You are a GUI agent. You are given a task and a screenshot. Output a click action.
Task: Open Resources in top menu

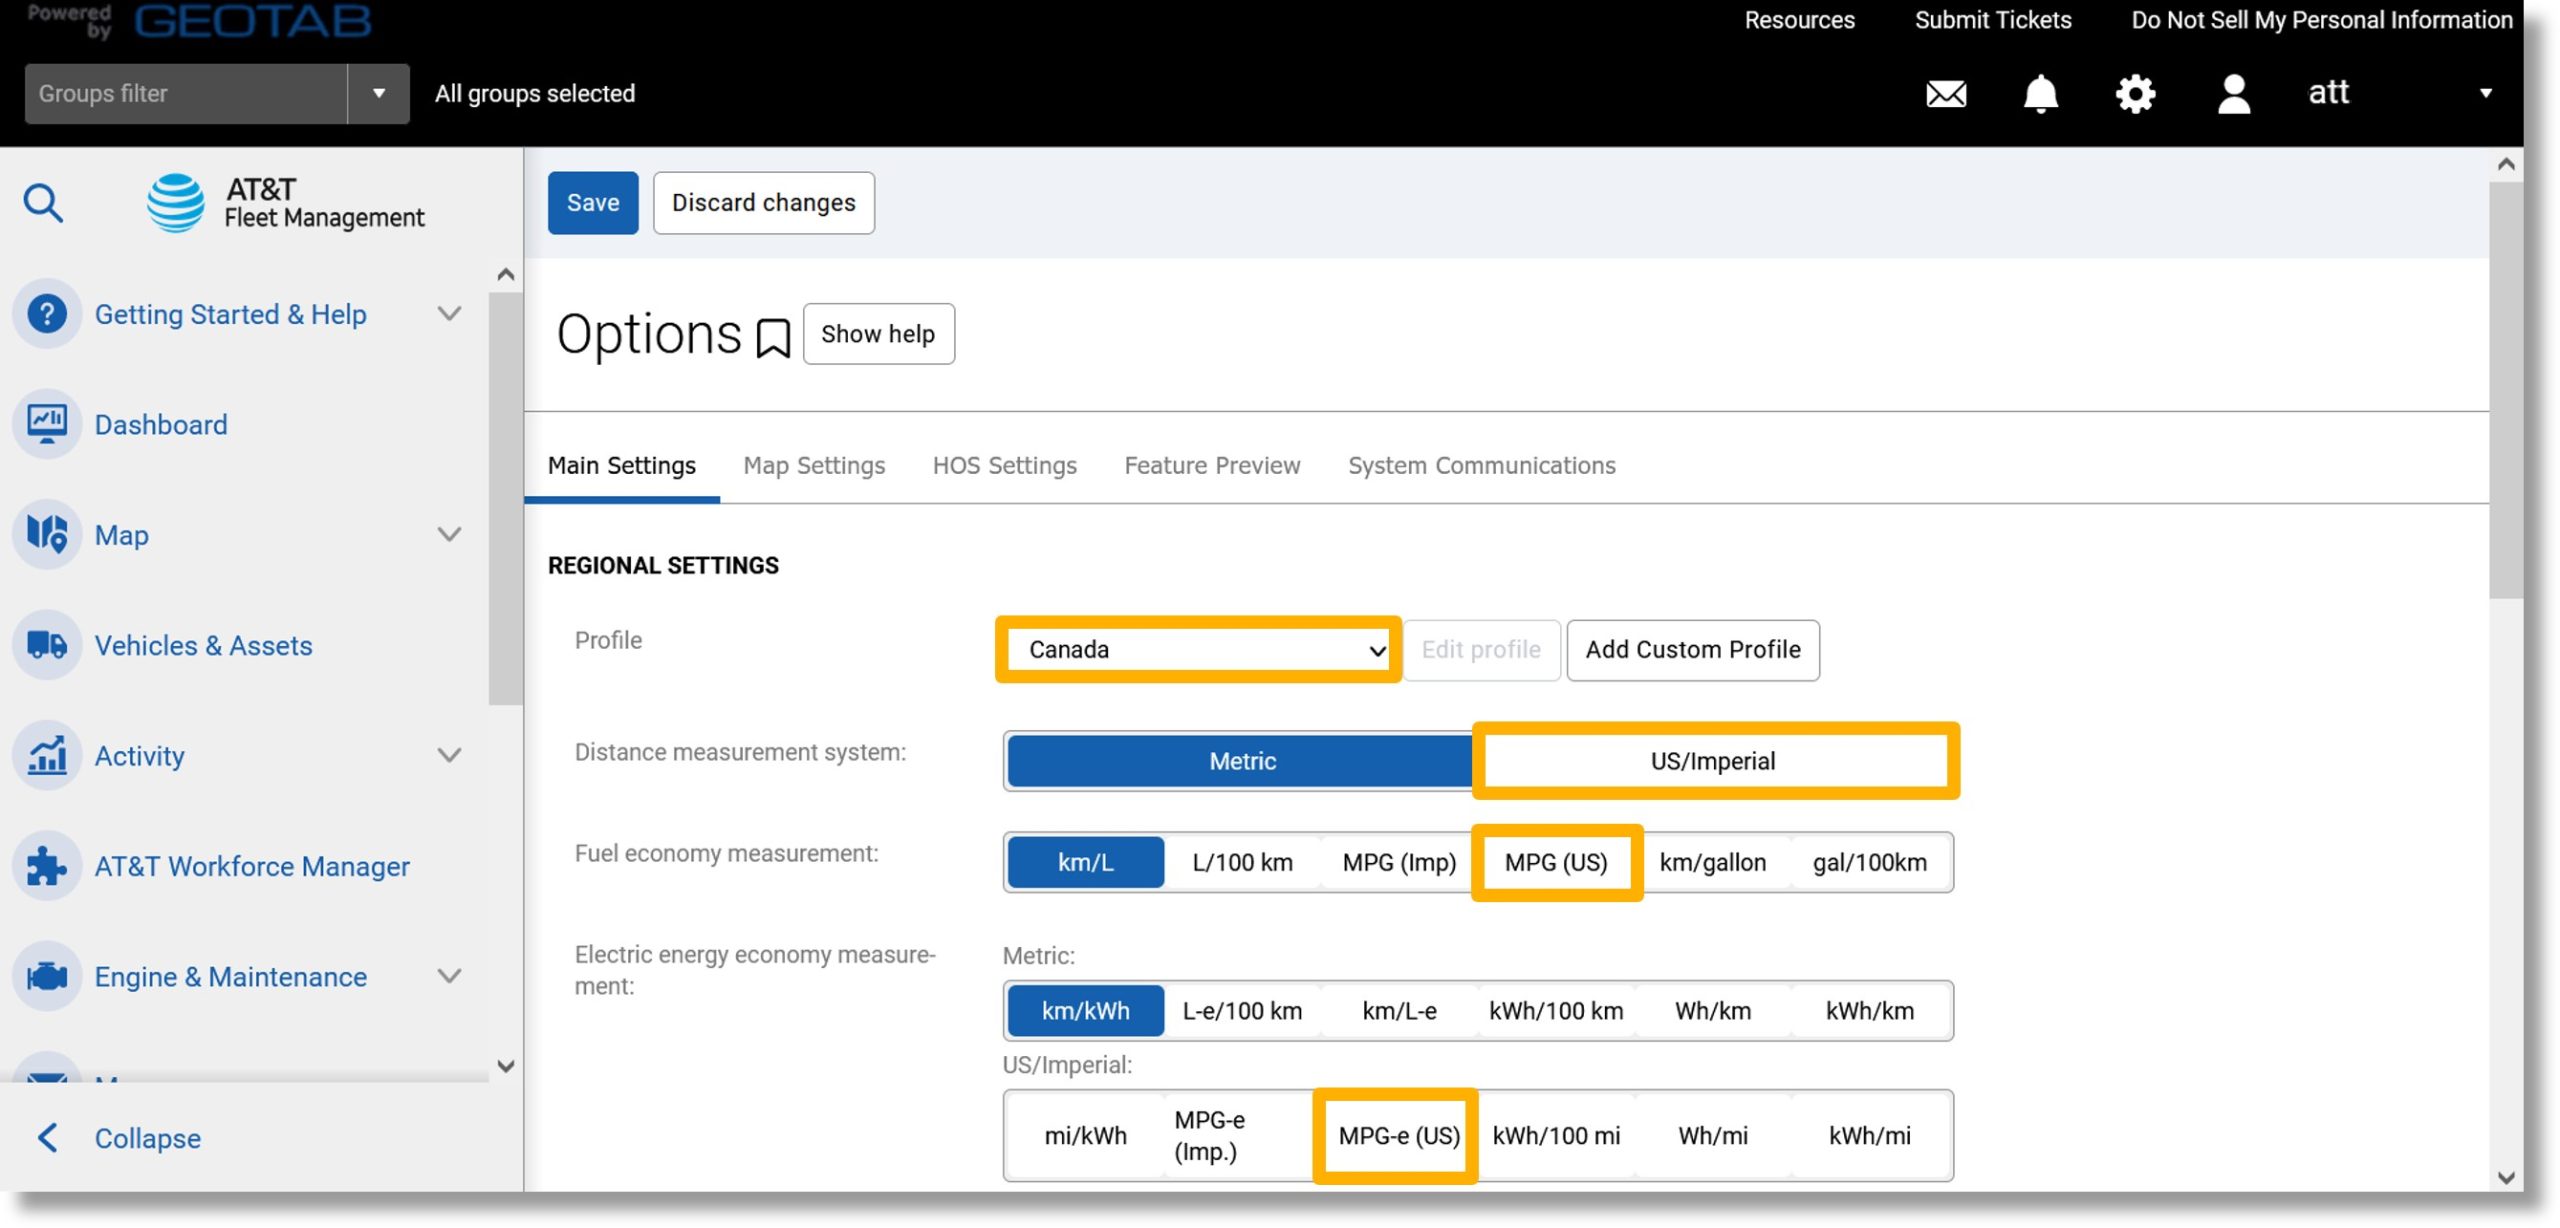1799,20
